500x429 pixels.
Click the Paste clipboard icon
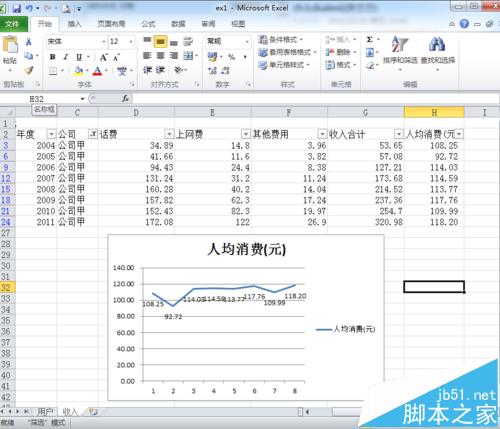[x=10, y=45]
